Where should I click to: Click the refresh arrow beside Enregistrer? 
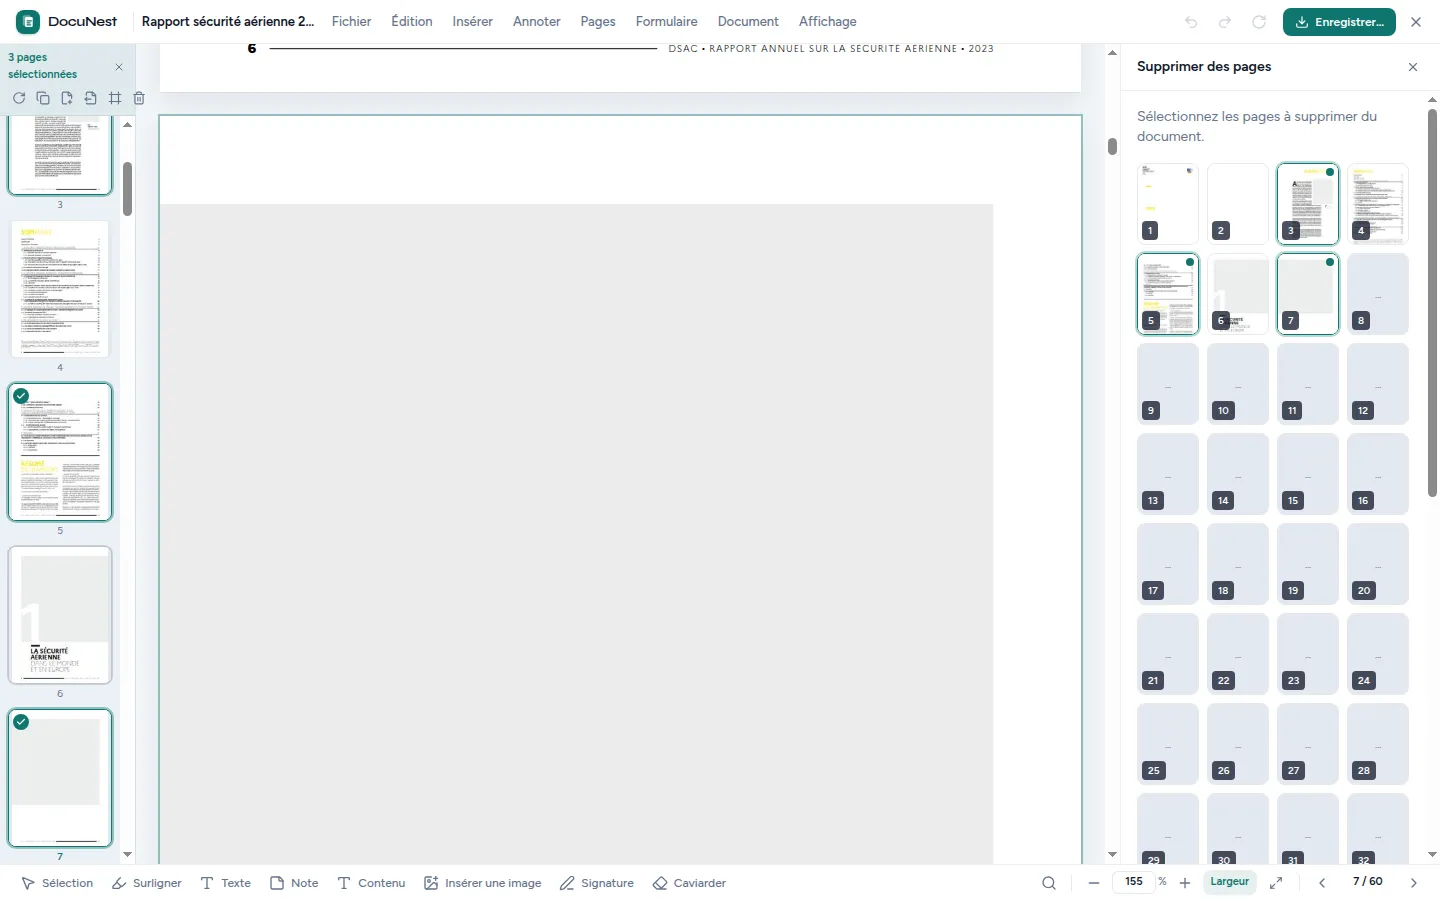pos(1259,22)
